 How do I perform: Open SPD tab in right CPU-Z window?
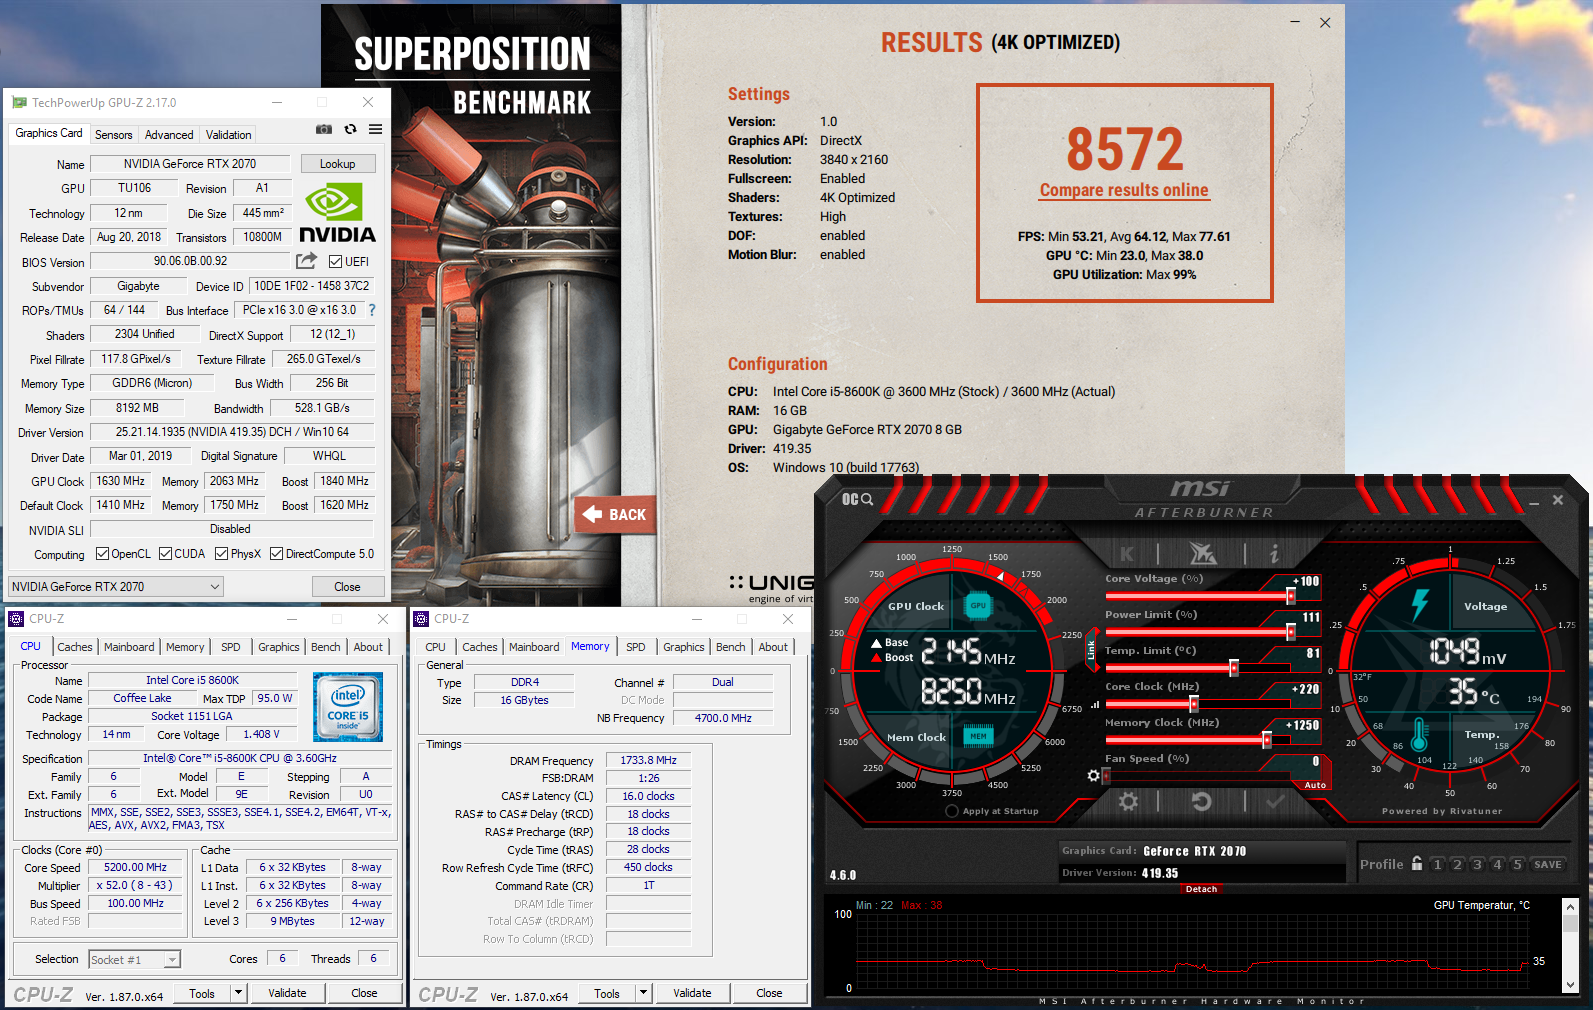[636, 647]
